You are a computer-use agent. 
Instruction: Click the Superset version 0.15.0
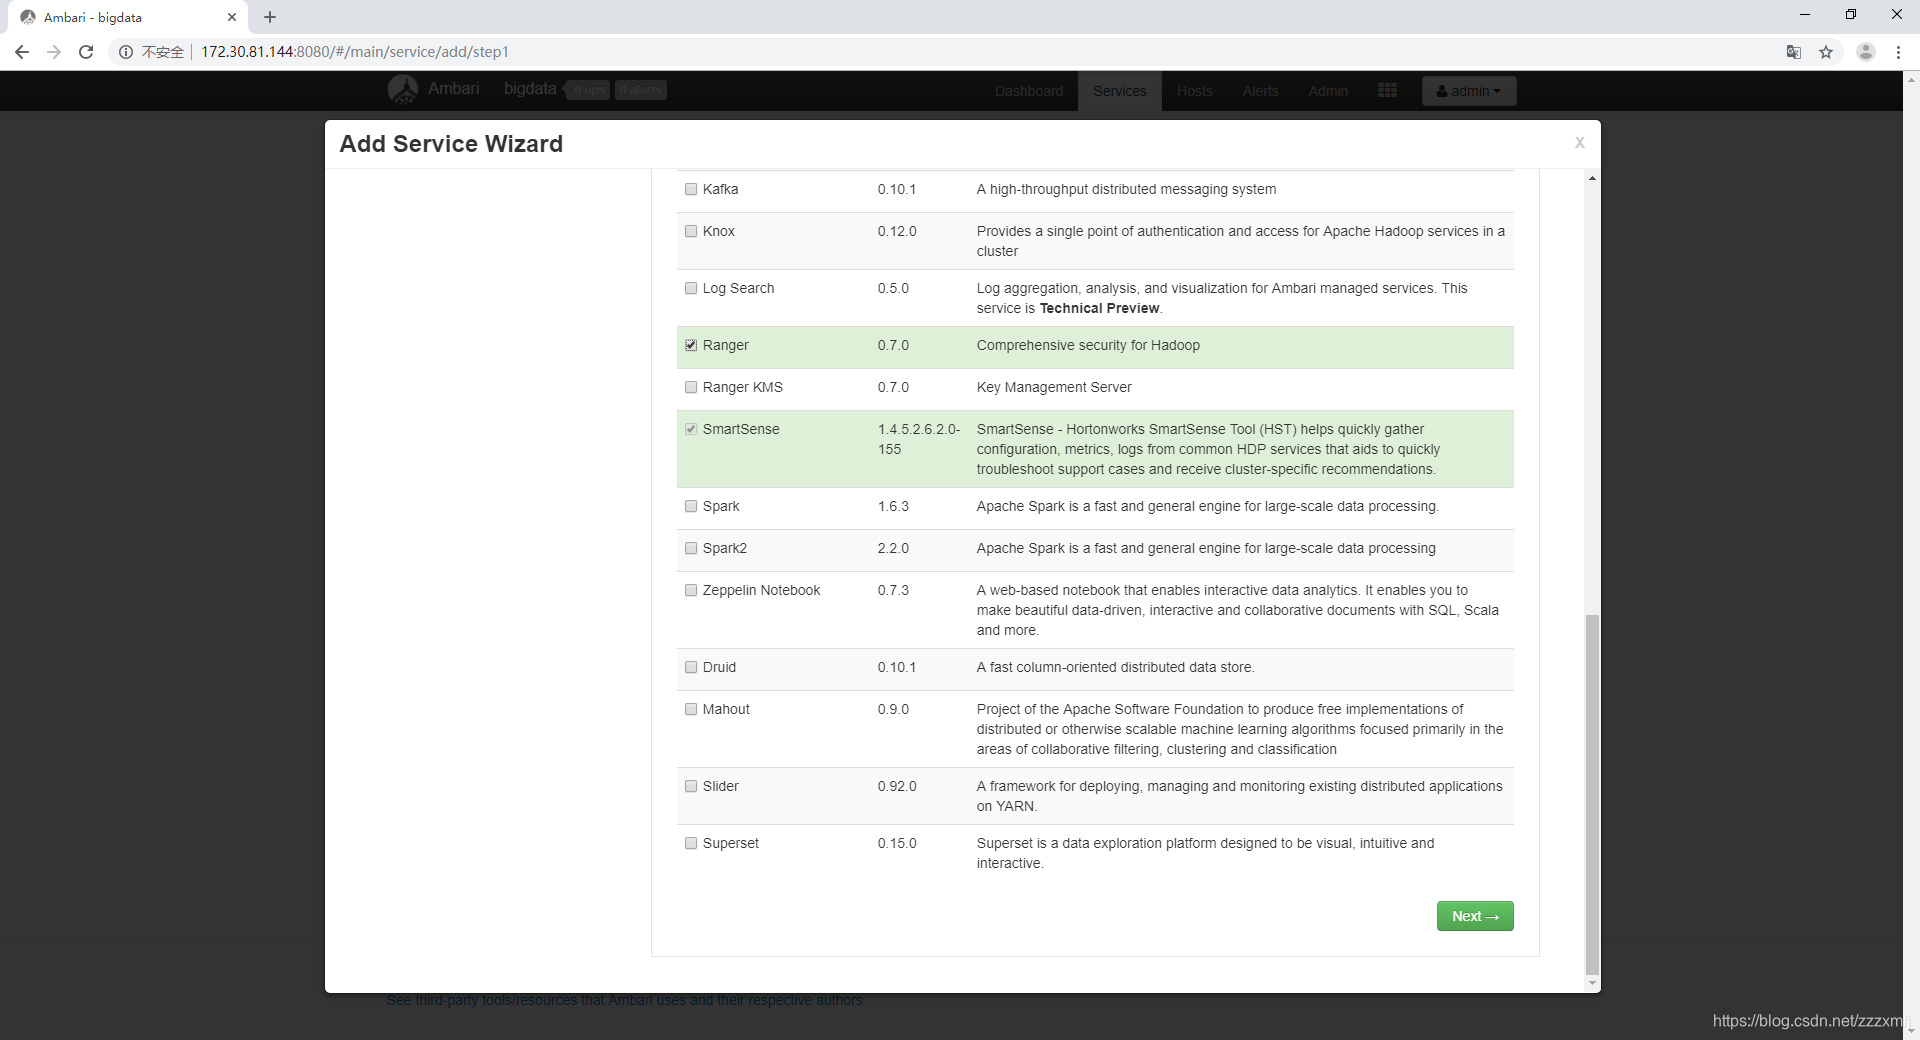coord(897,843)
